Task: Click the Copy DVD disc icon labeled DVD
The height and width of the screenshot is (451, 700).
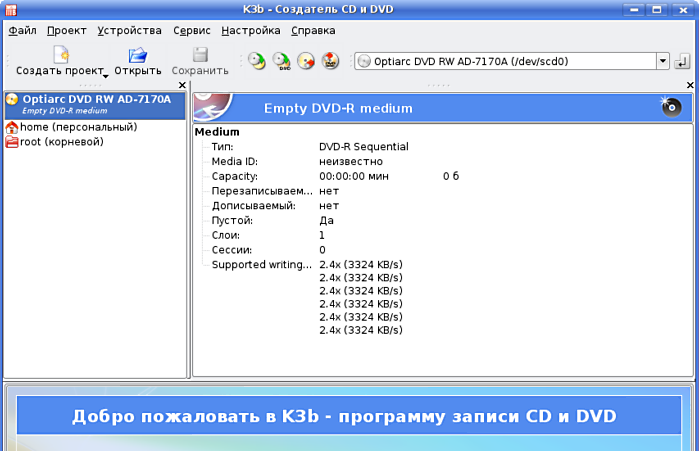Action: pos(281,61)
